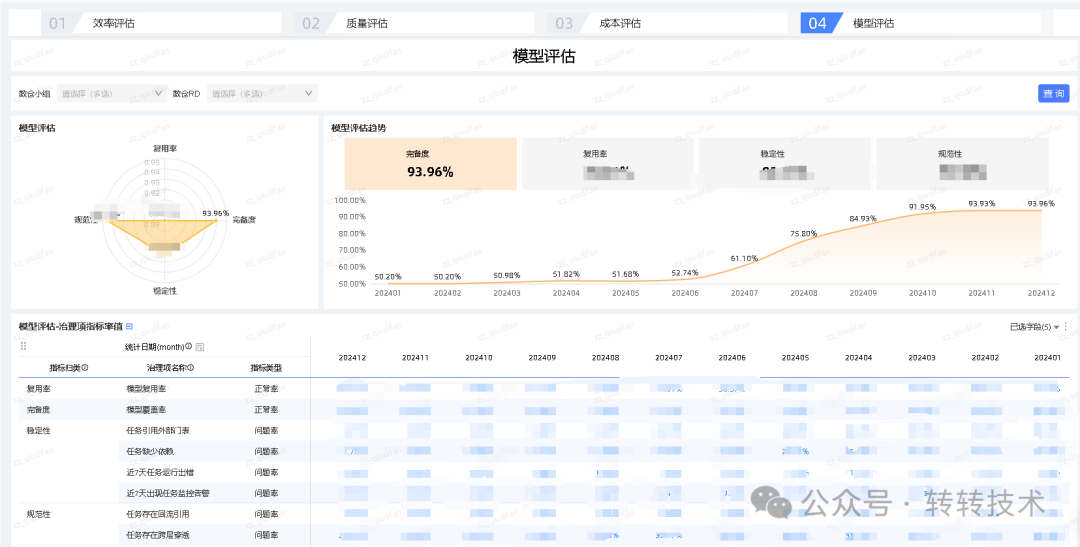Click the 93.93% point label on trend chart
This screenshot has height=547, width=1080.
point(982,204)
